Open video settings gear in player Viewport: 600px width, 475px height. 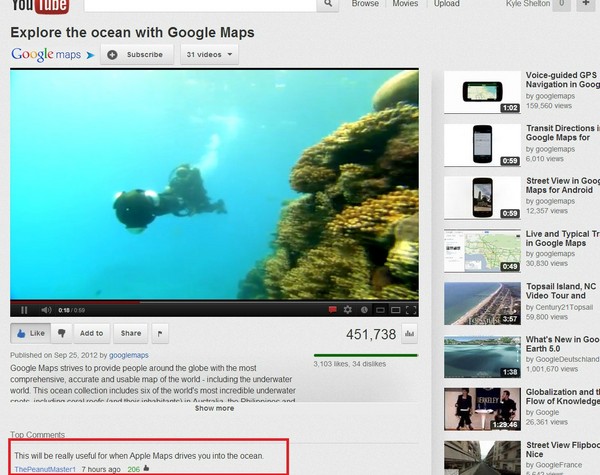pyautogui.click(x=348, y=310)
